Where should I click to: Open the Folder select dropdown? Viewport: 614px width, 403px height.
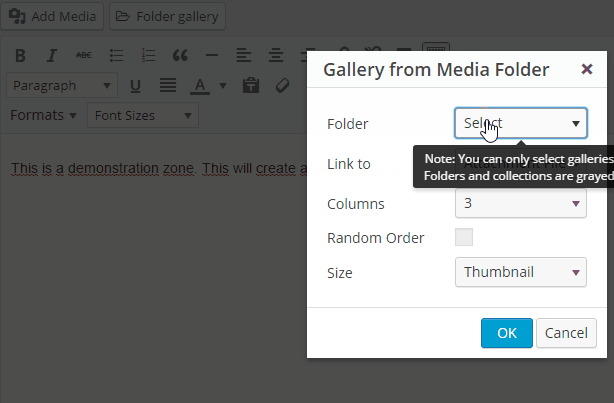[x=520, y=123]
